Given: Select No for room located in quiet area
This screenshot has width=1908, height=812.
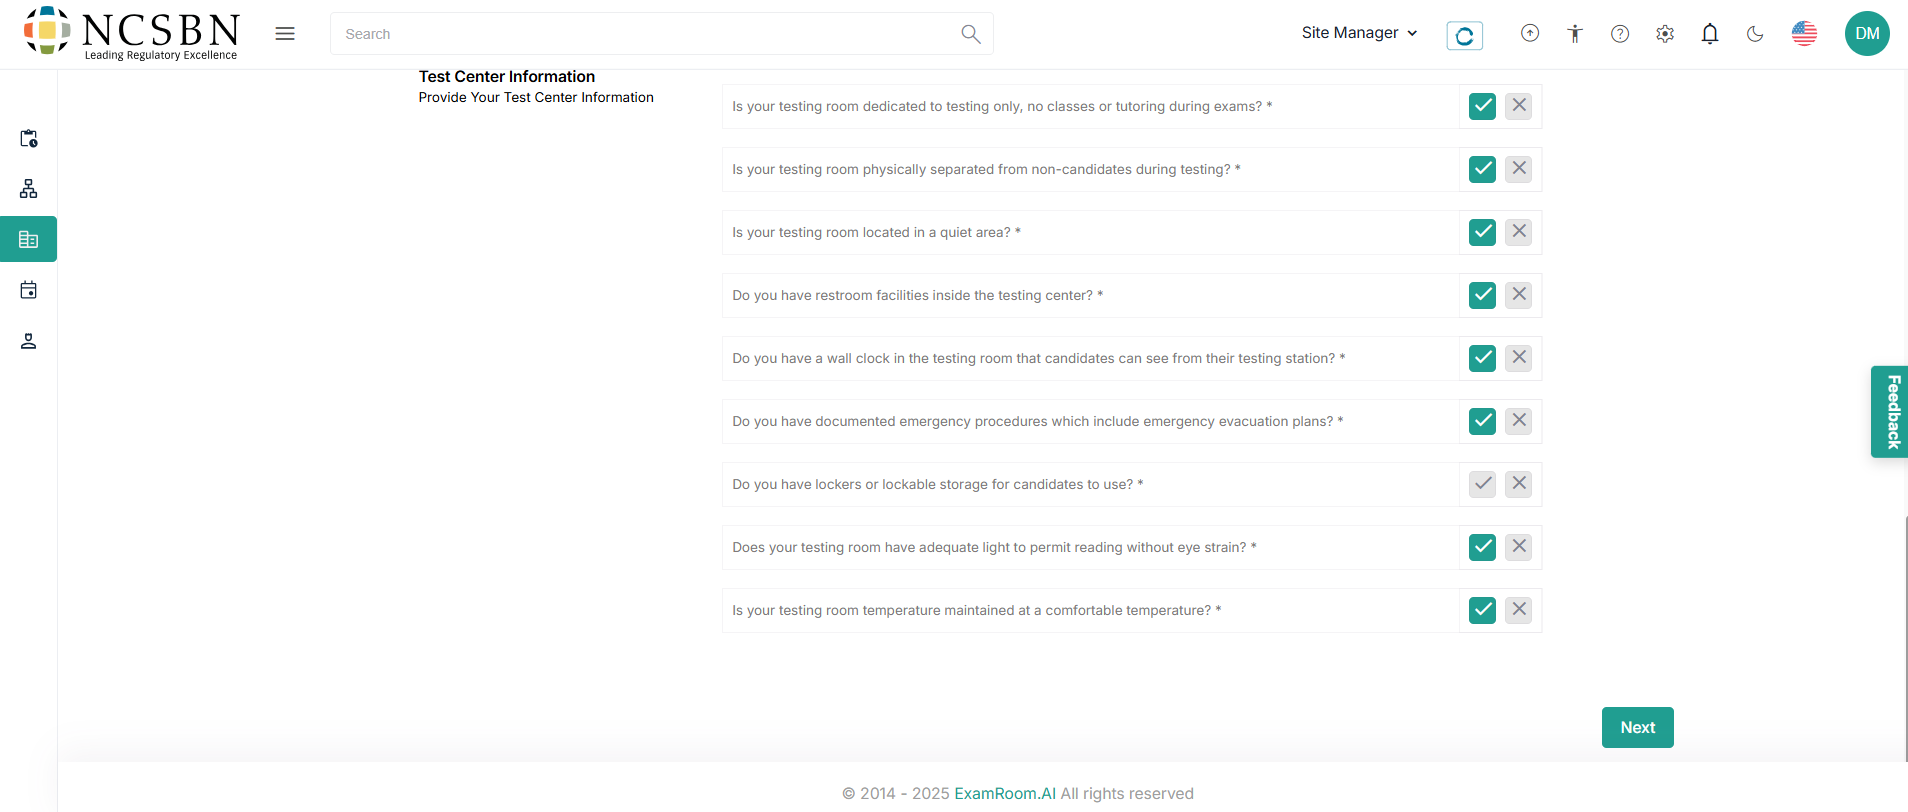Looking at the screenshot, I should tap(1519, 232).
